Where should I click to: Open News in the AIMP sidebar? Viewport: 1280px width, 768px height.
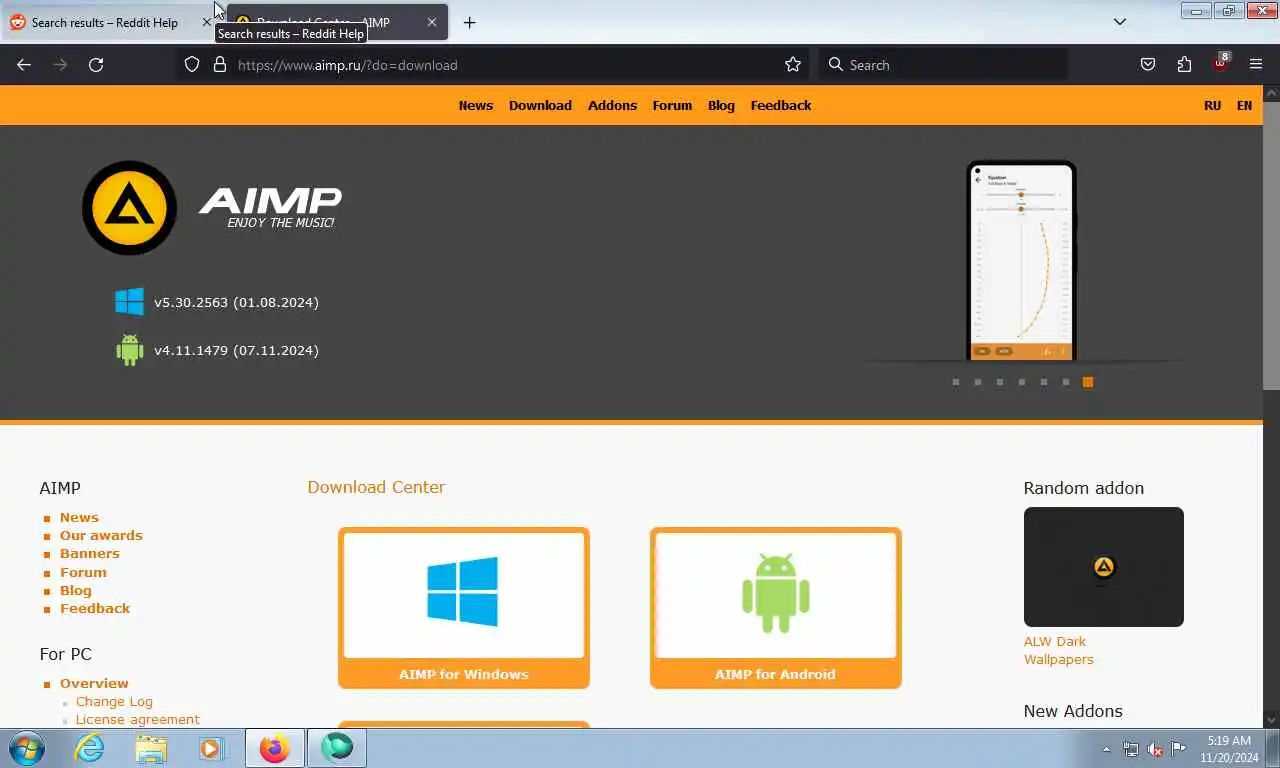click(x=79, y=517)
